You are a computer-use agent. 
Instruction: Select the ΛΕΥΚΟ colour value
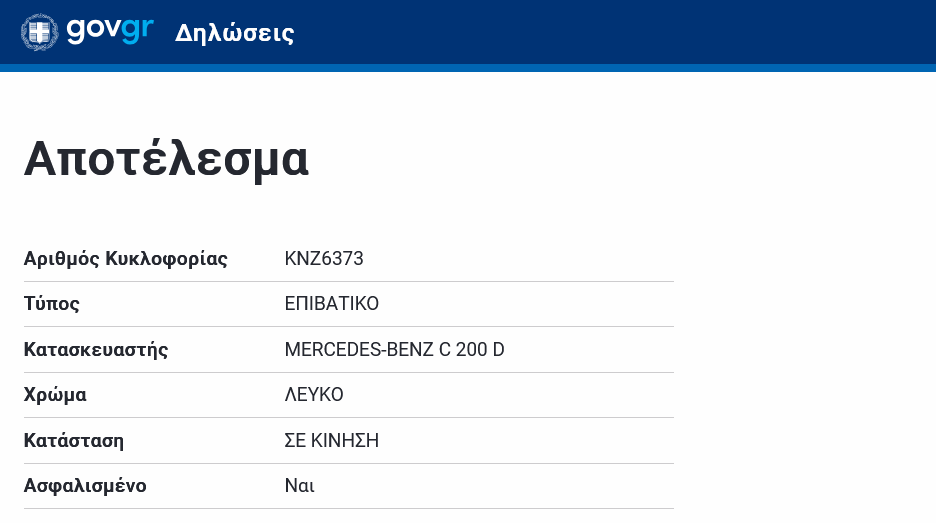coord(314,395)
